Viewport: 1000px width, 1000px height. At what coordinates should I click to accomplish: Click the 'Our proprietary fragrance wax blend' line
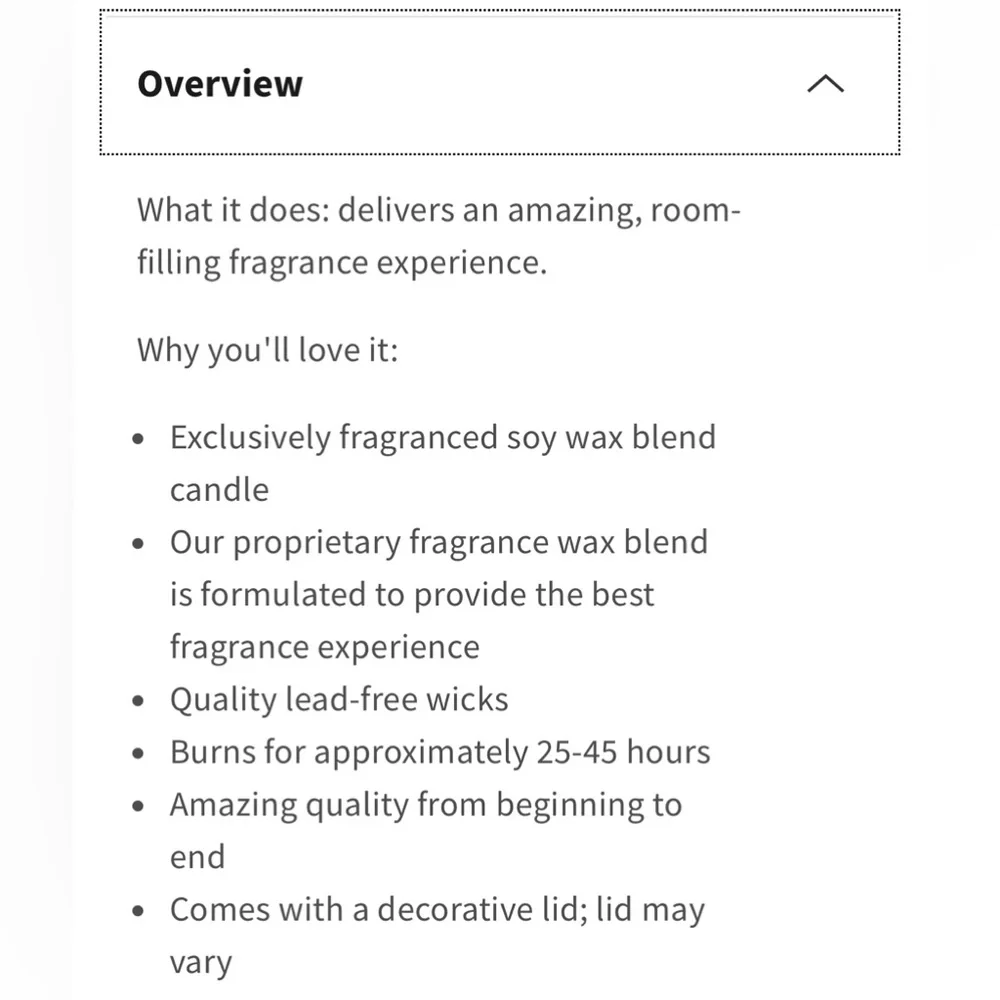439,543
